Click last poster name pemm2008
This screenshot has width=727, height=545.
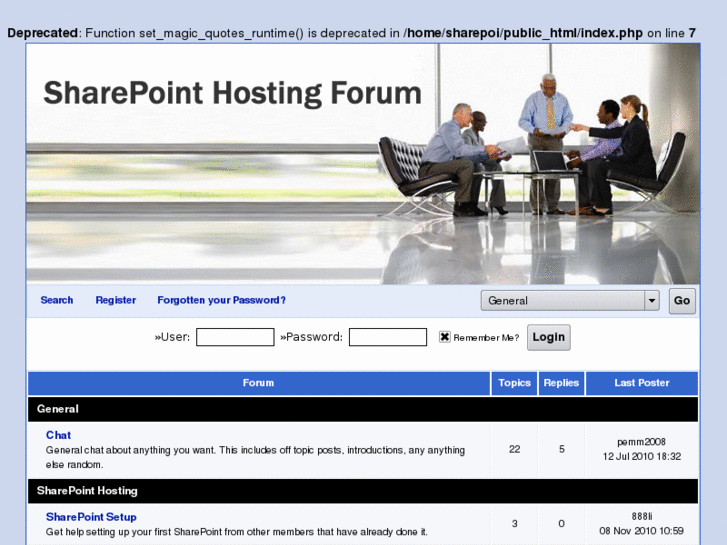point(642,442)
